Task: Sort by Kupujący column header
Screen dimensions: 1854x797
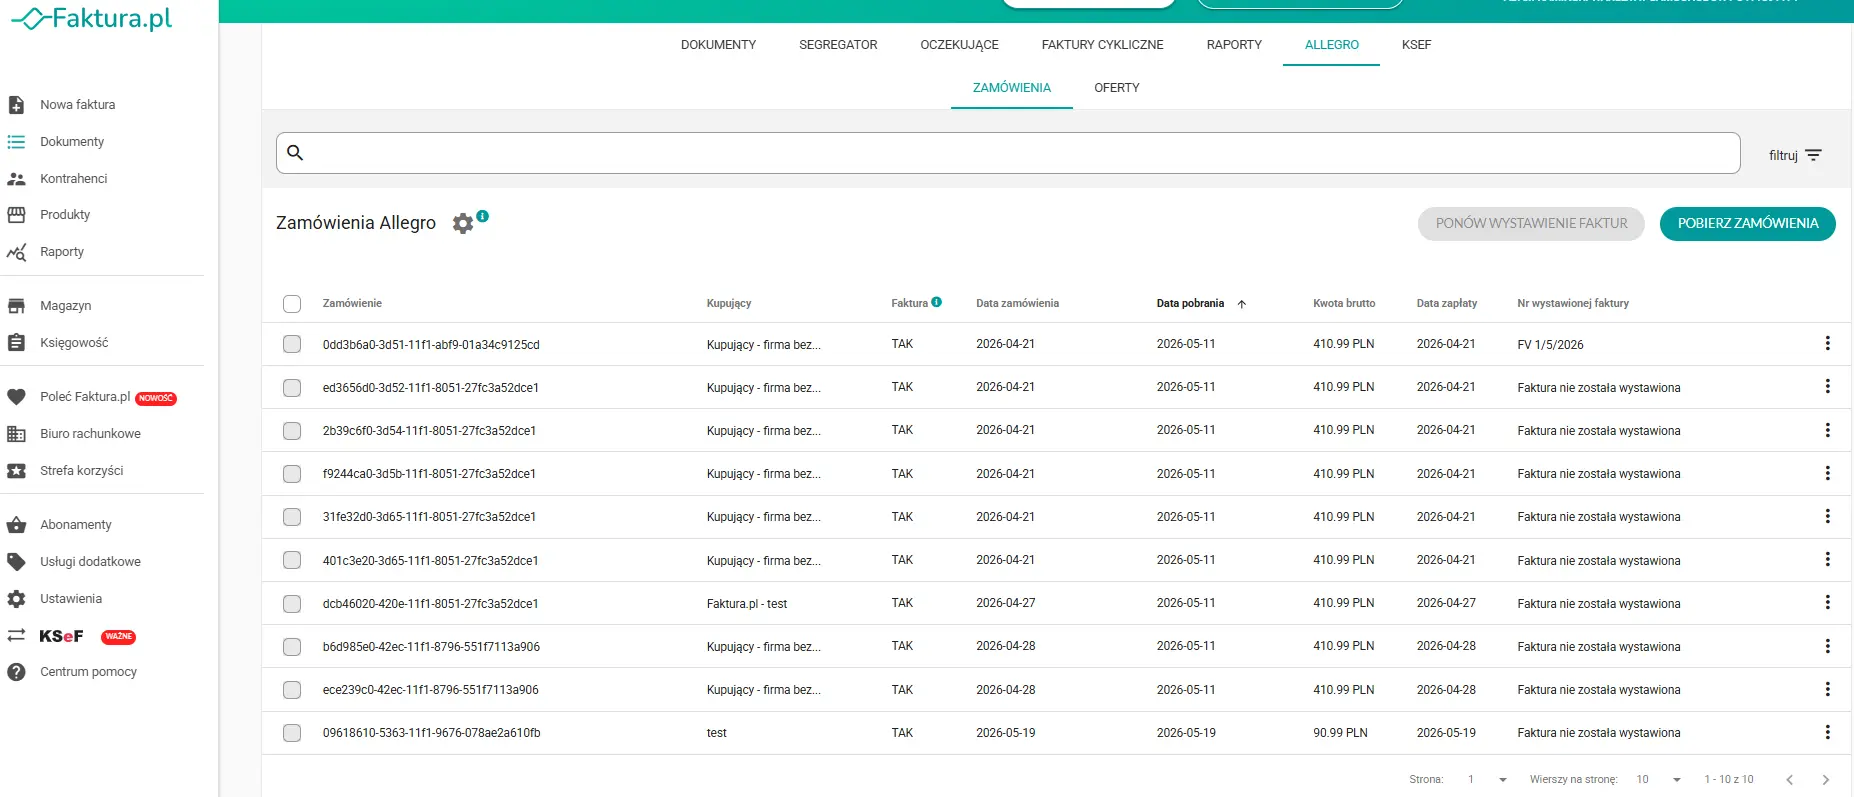Action: (x=729, y=303)
